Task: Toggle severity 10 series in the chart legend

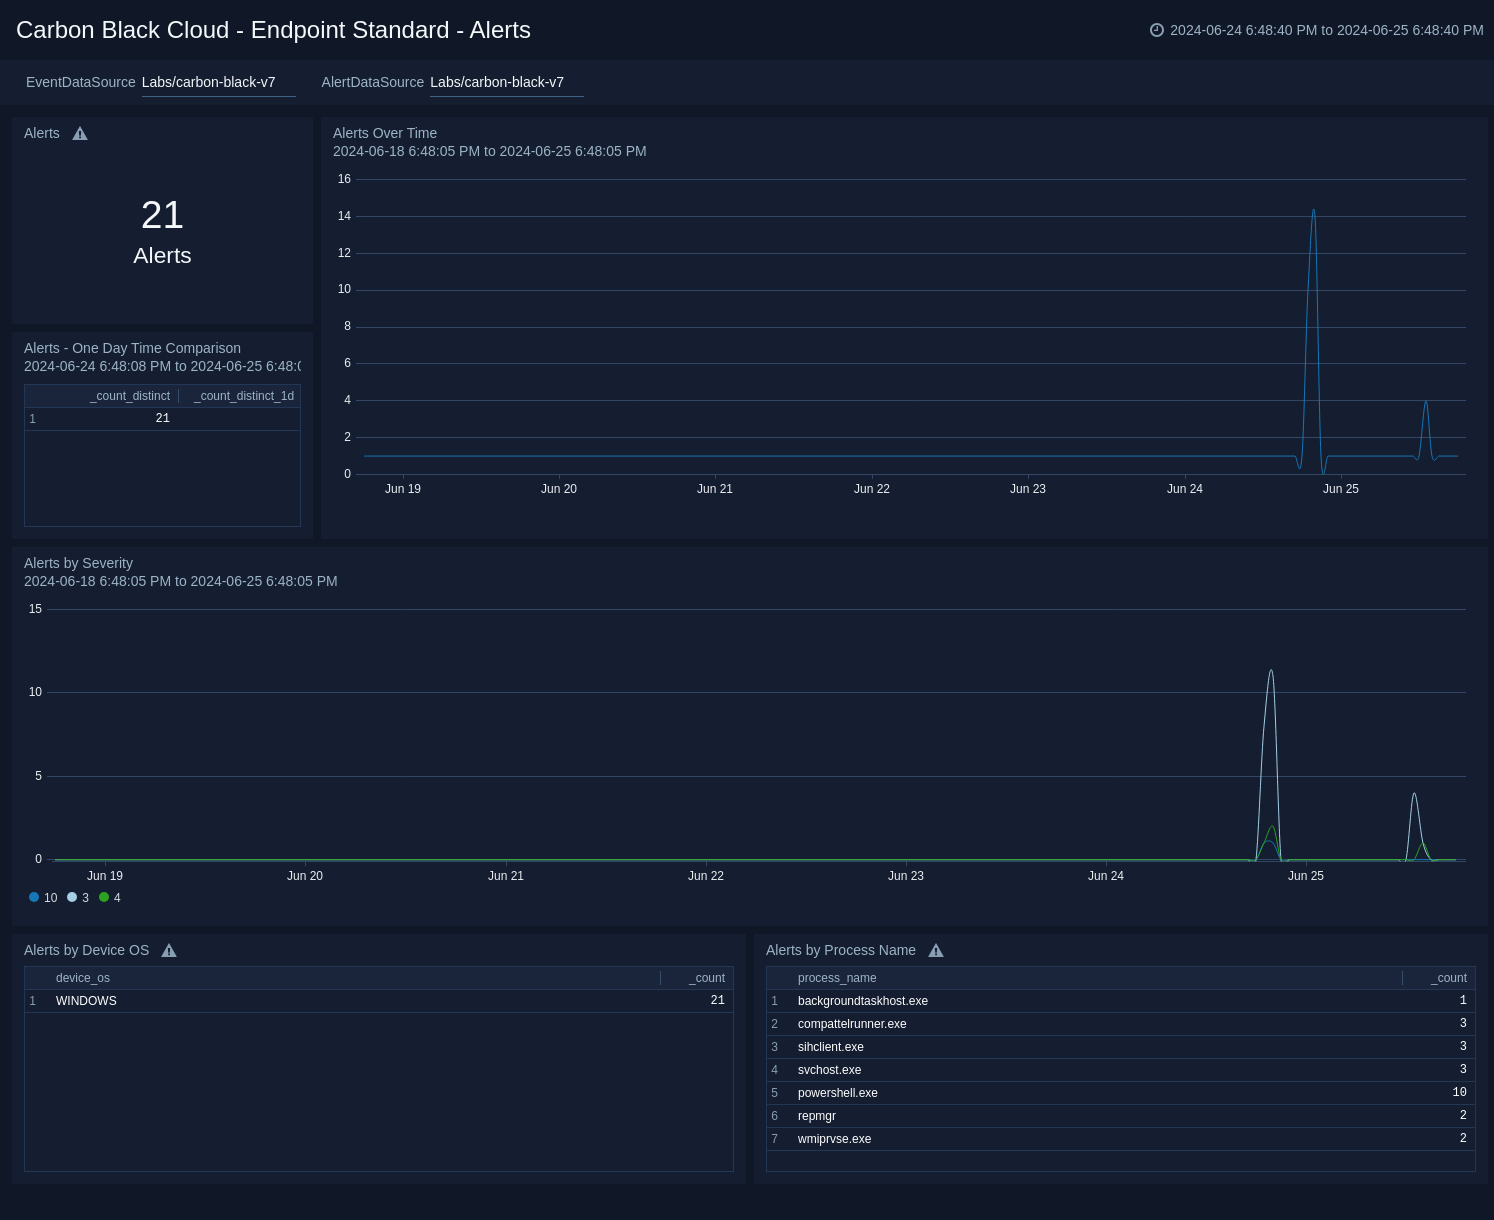Action: [x=42, y=897]
